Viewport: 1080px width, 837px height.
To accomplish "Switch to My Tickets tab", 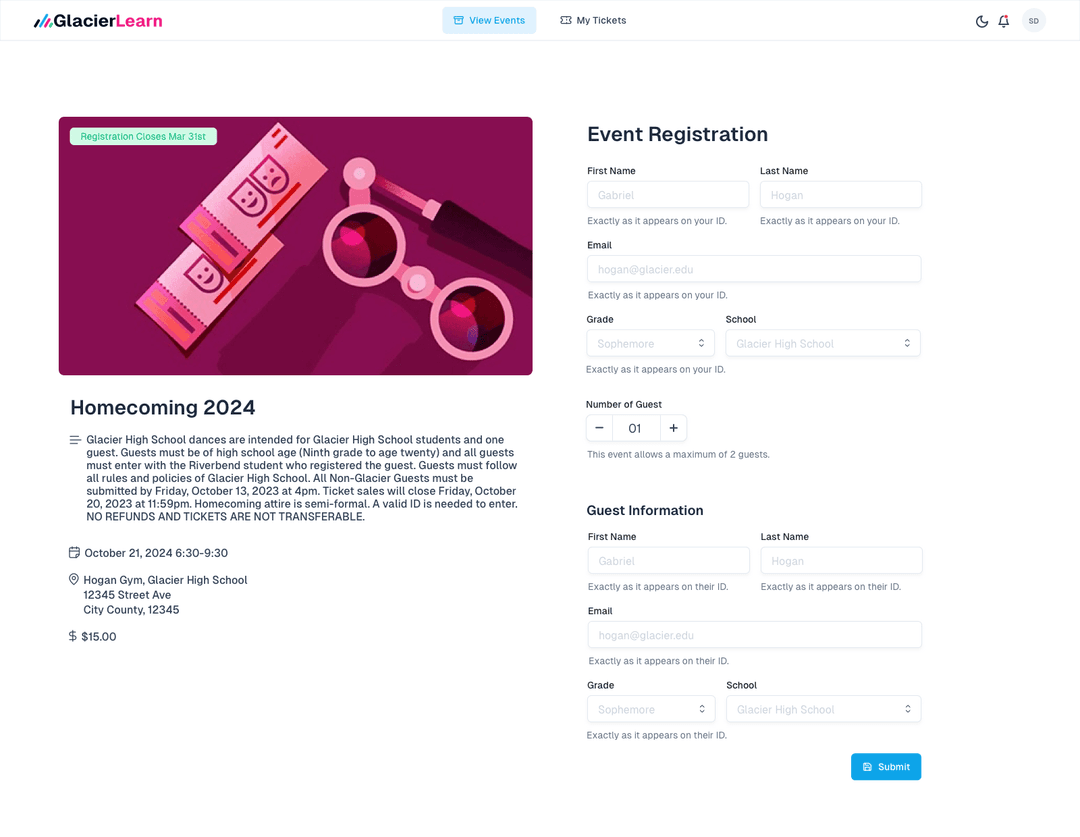I will pyautogui.click(x=593, y=21).
